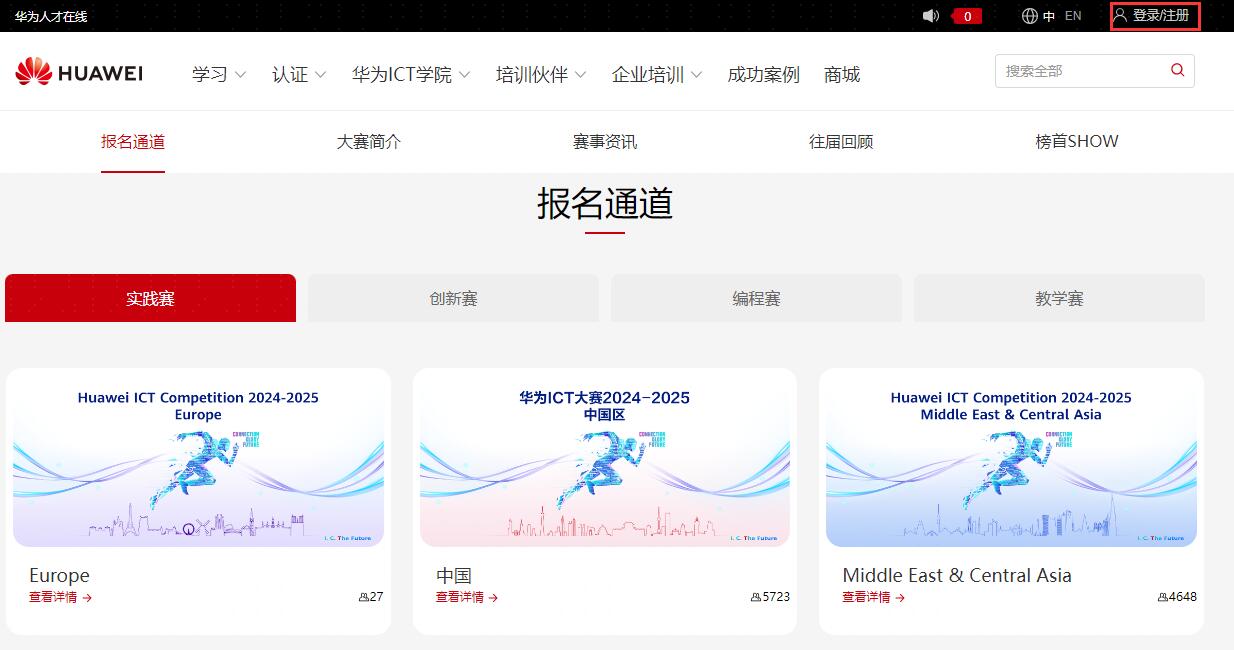The height and width of the screenshot is (650, 1234).
Task: Switch to the 编程赛 competition tab
Action: (x=756, y=298)
